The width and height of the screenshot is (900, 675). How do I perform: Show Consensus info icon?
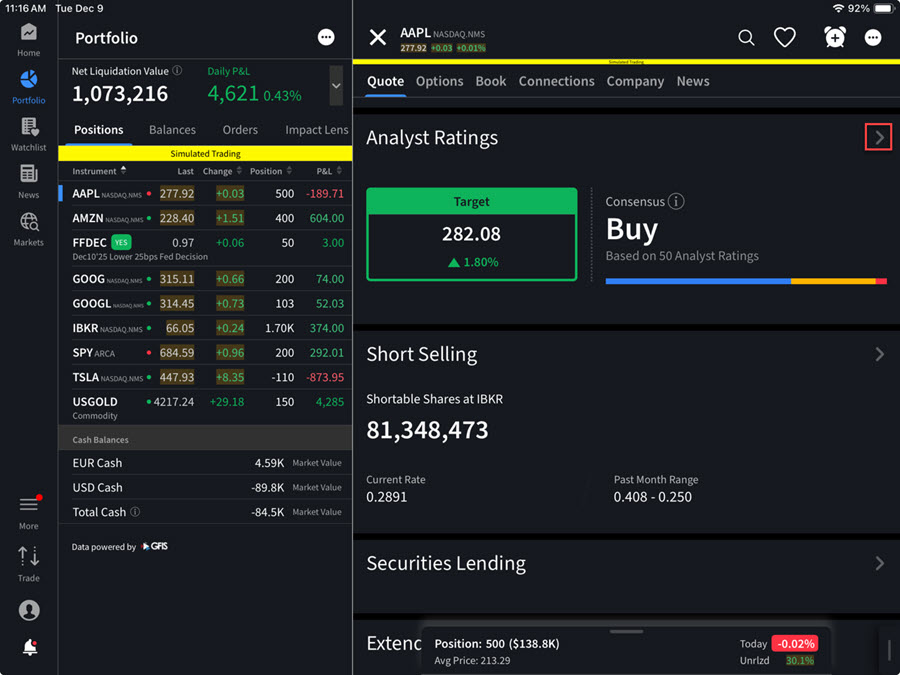coord(676,201)
